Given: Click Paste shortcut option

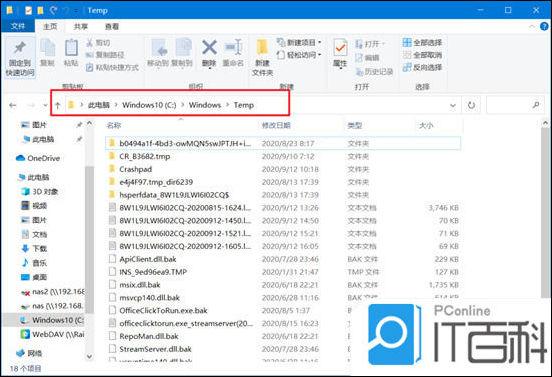Looking at the screenshot, I should (x=113, y=67).
